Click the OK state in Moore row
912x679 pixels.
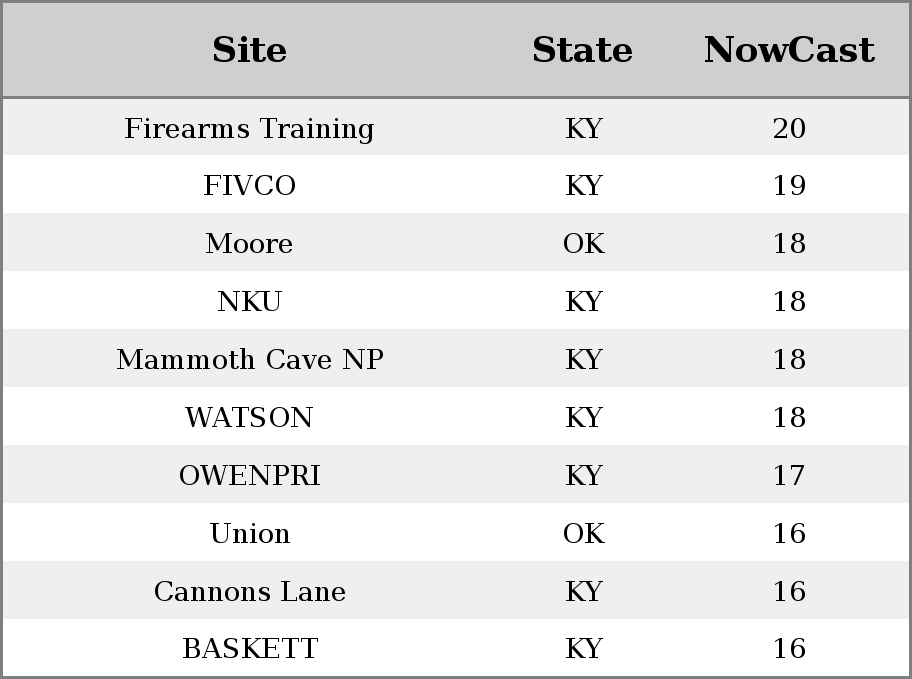coord(583,243)
